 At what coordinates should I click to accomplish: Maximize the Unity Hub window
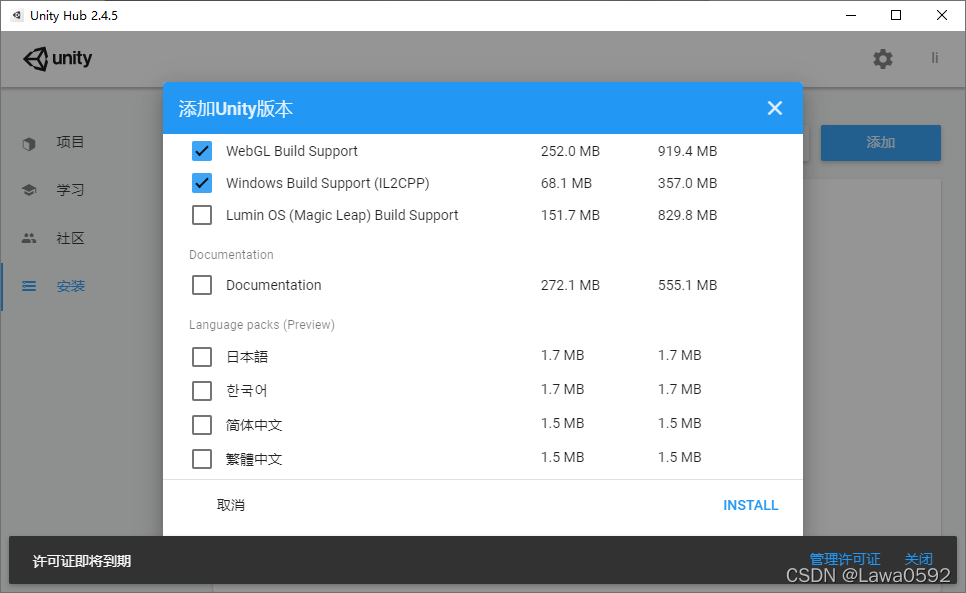point(896,15)
